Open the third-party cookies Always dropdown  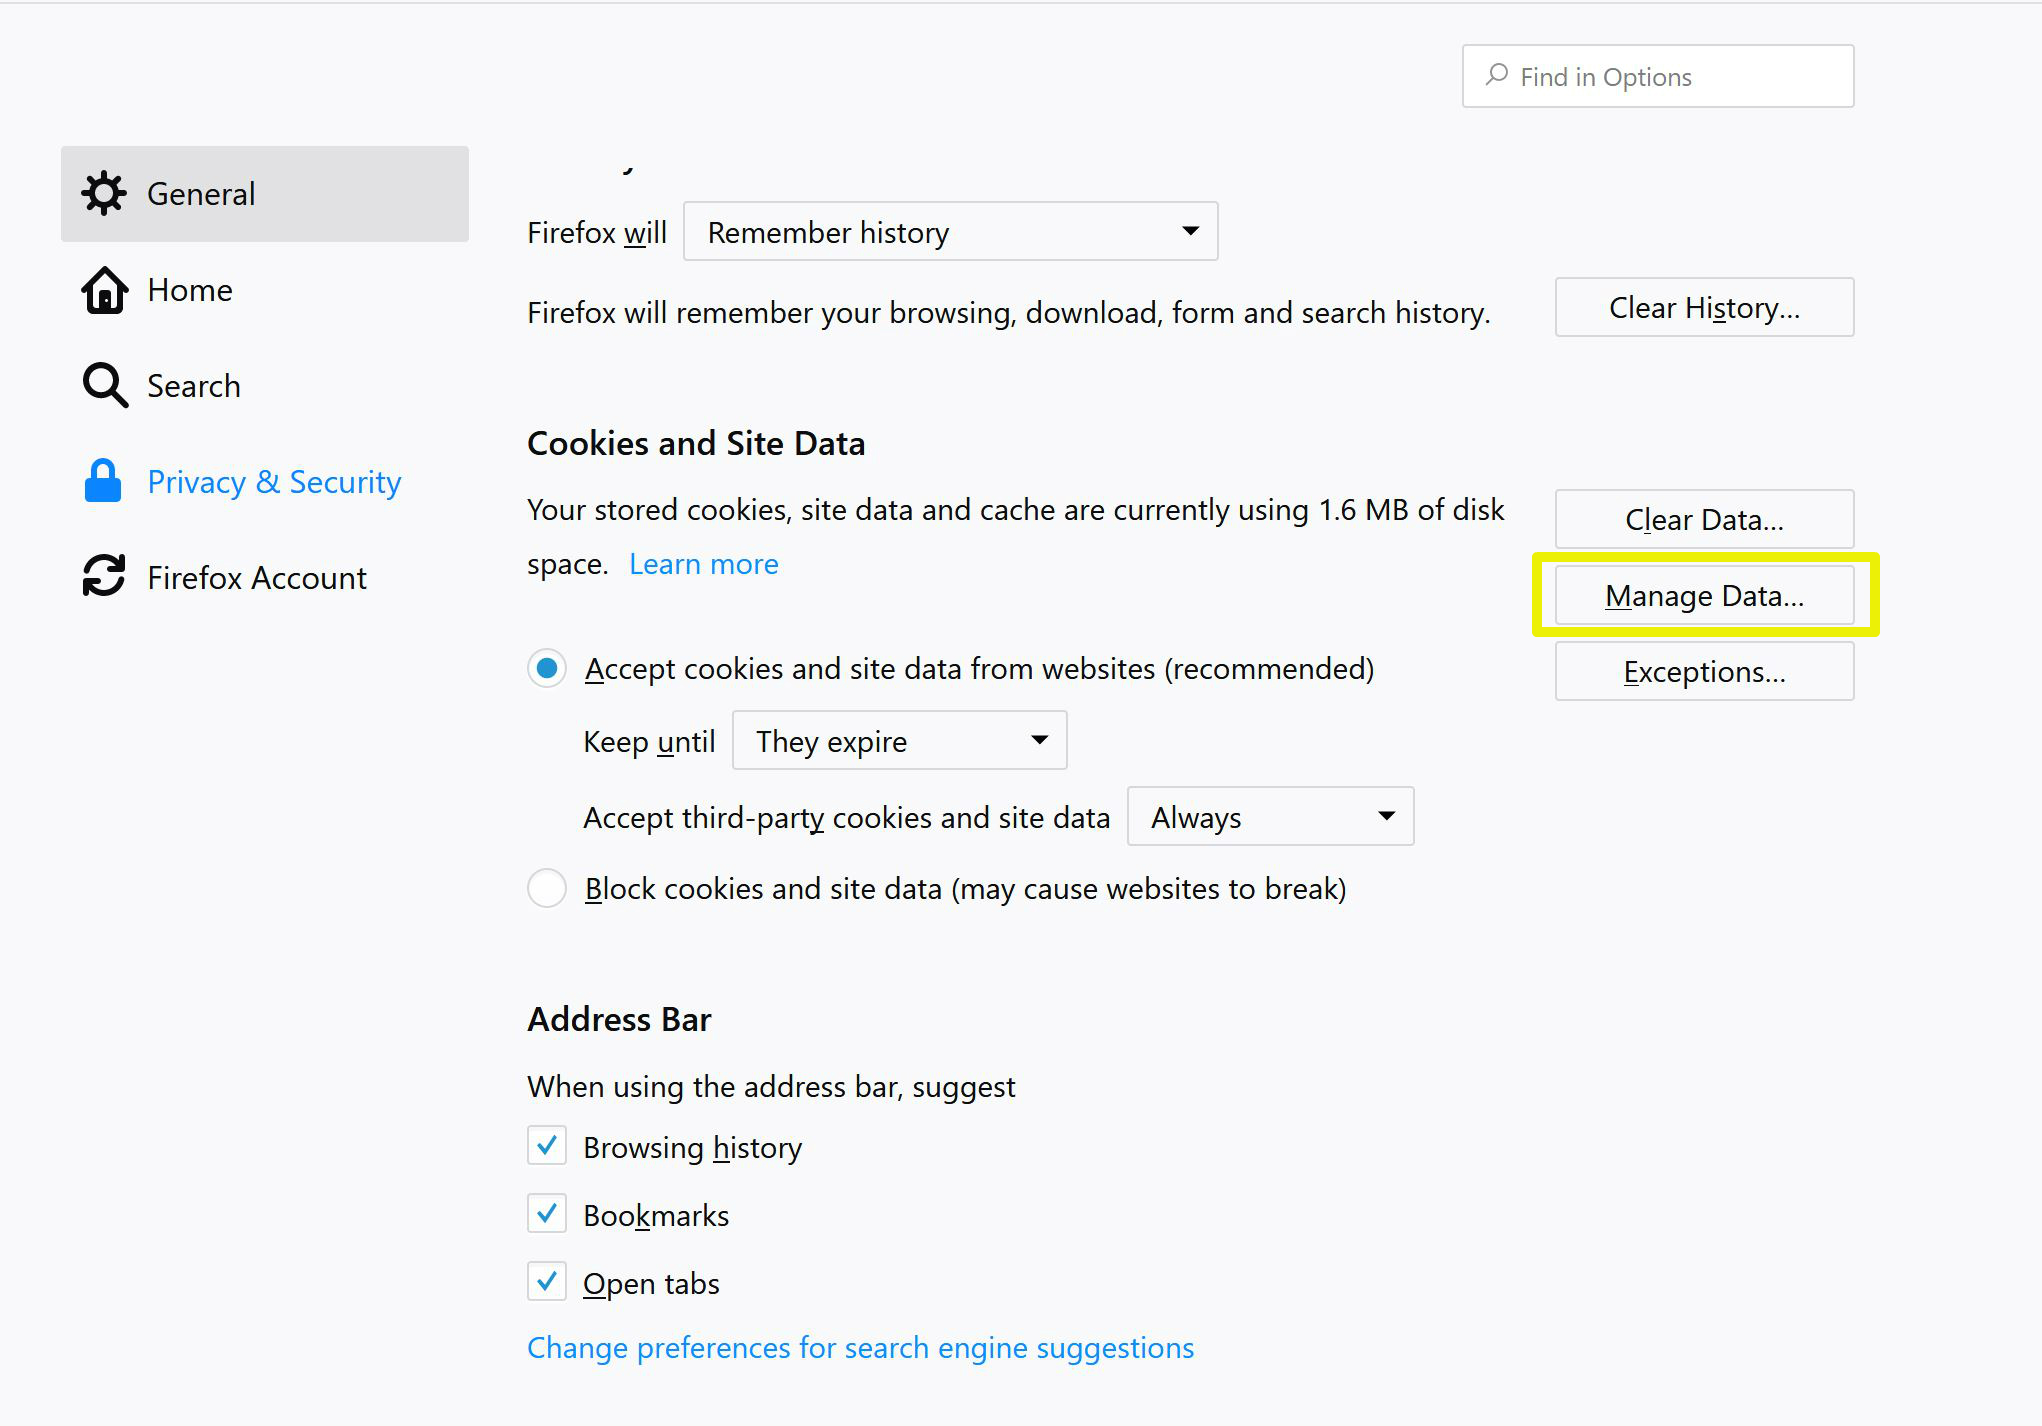[x=1269, y=816]
